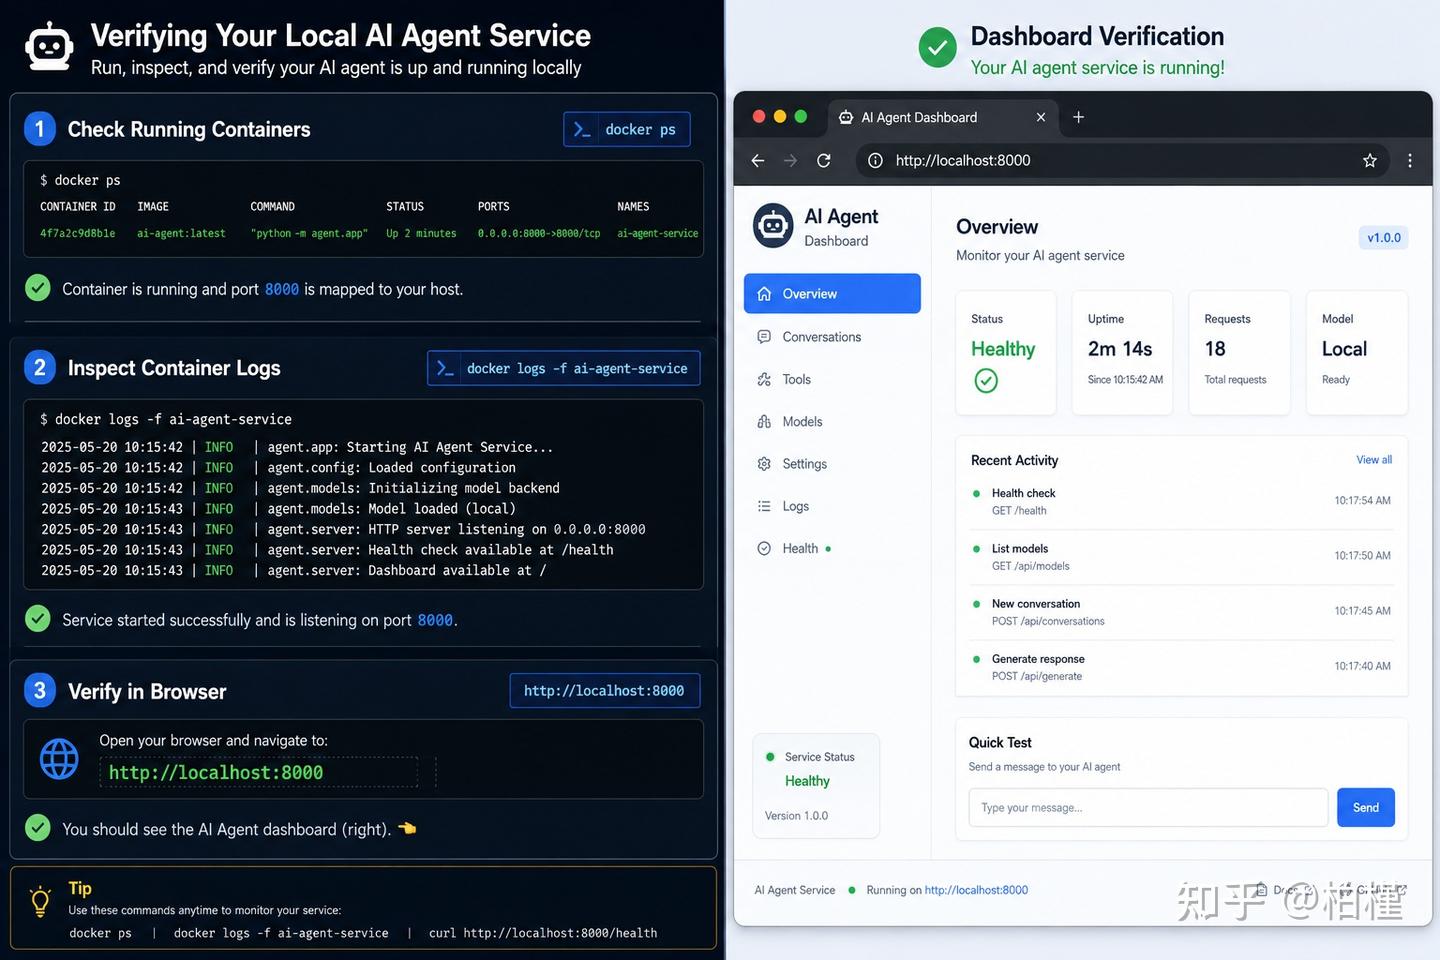Click the address bar showing localhost:8000

pos(1123,160)
